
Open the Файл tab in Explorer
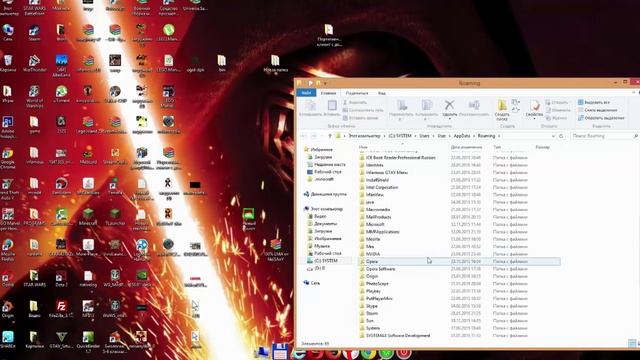(x=306, y=93)
